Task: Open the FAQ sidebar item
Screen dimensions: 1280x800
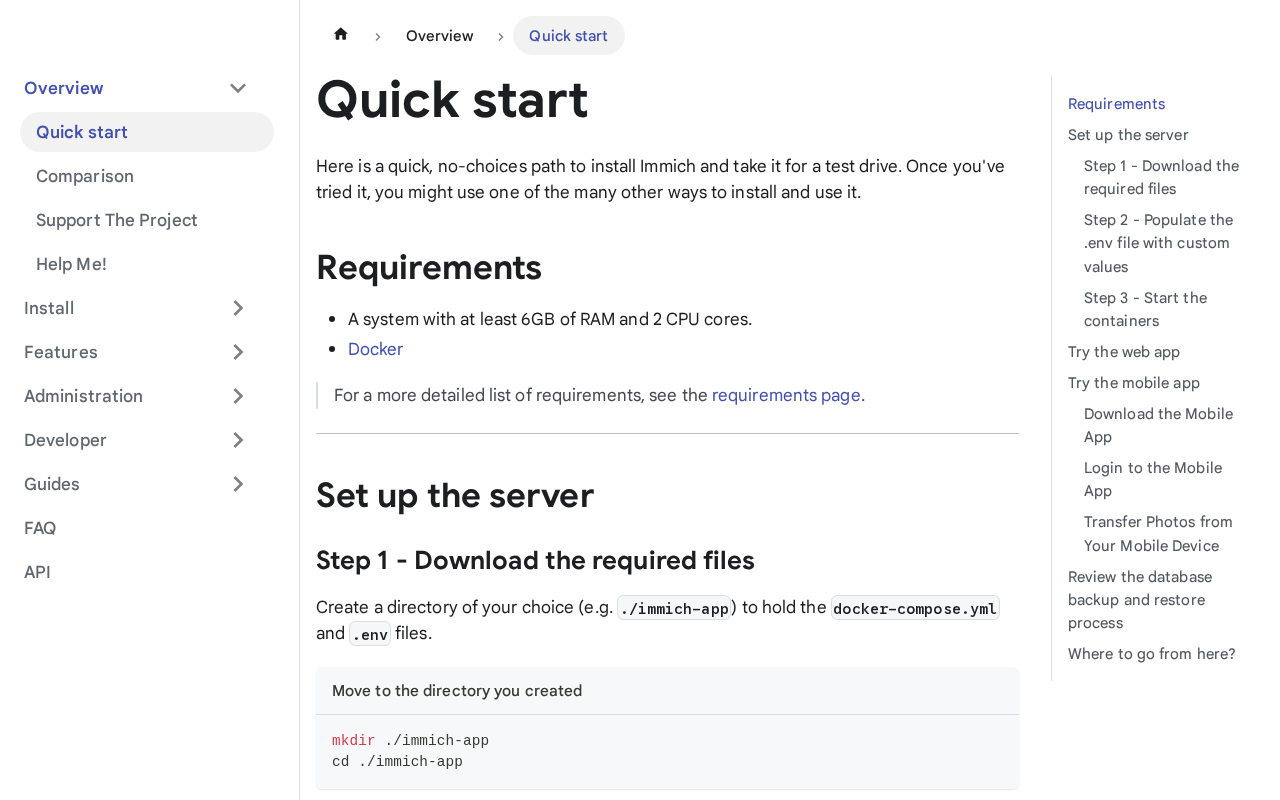Action: click(40, 528)
